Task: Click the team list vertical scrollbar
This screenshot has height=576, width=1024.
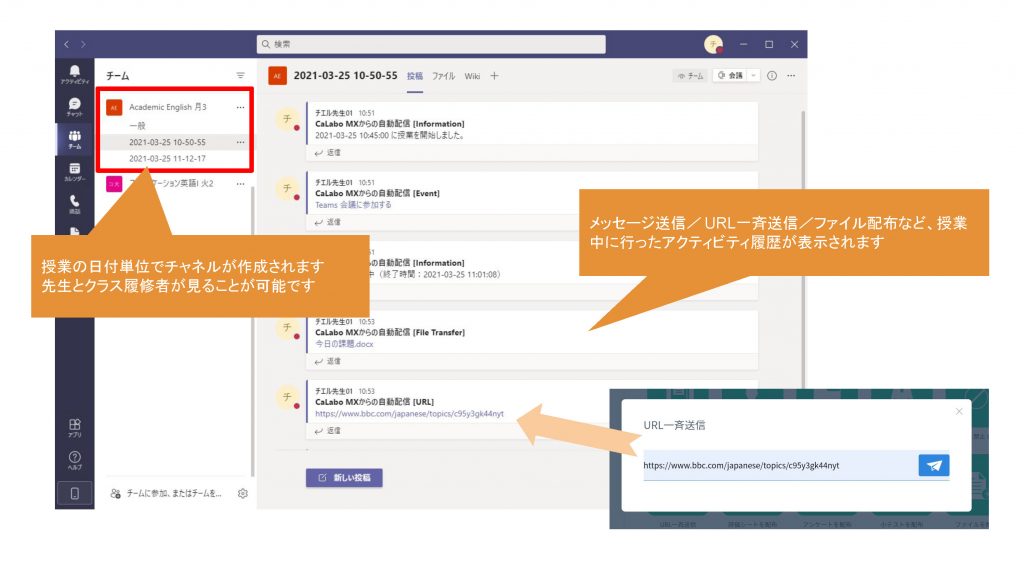Action: coord(253,333)
